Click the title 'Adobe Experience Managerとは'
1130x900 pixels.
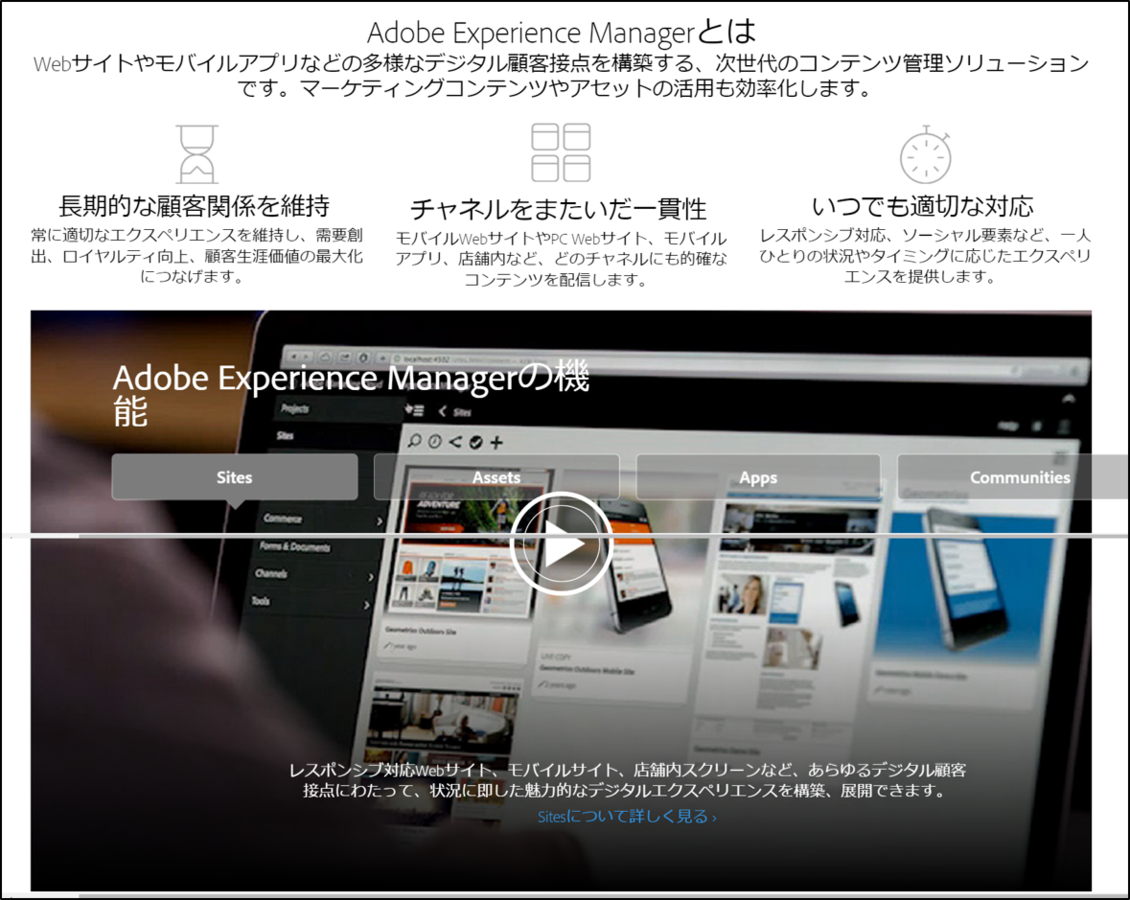561,32
